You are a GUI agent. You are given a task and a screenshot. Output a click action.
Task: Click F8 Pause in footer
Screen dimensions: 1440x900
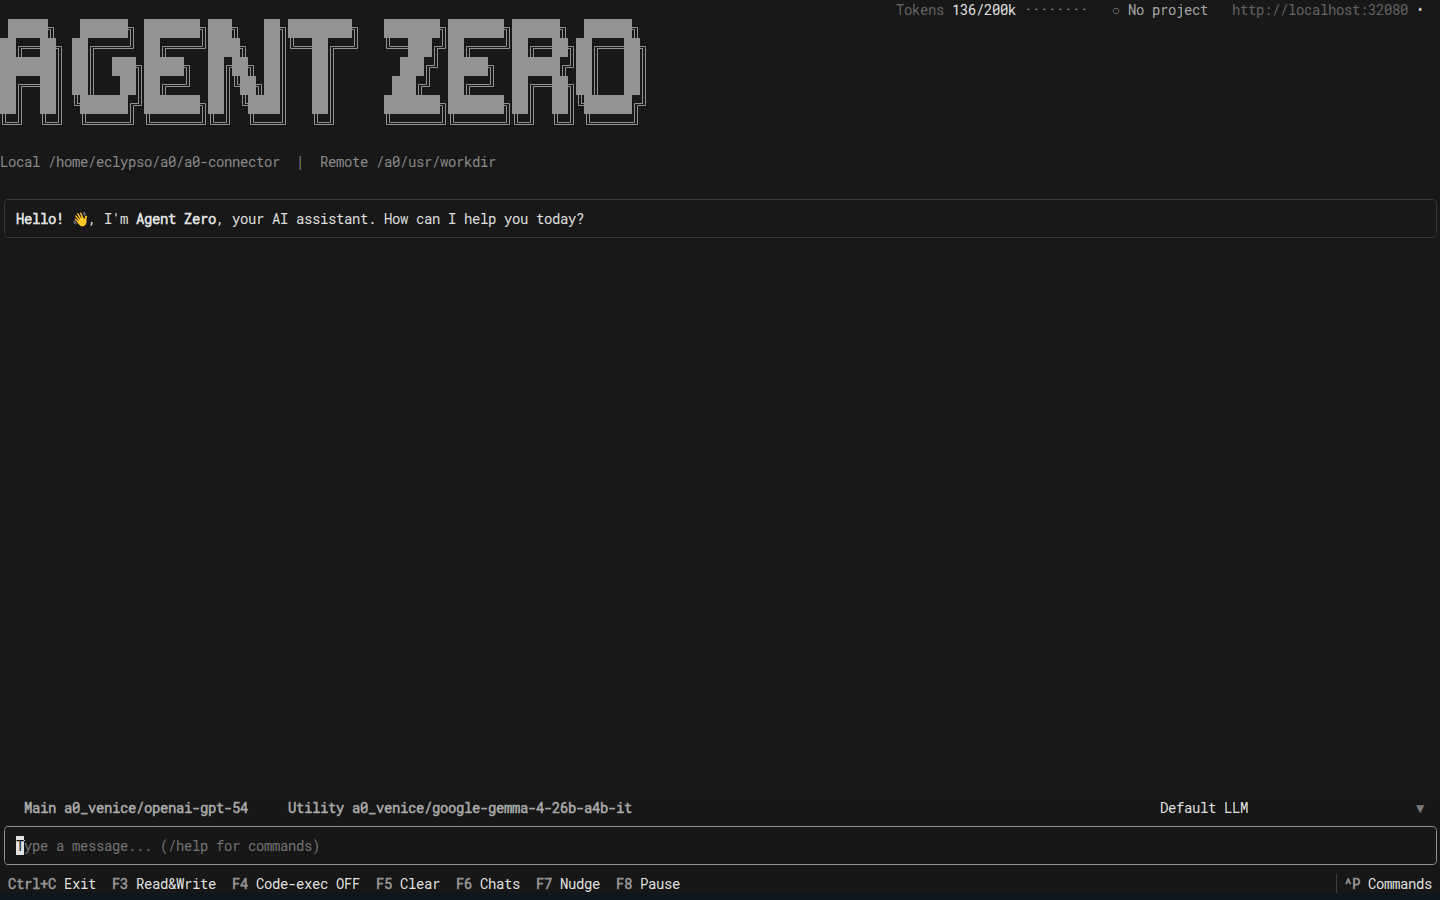click(648, 884)
